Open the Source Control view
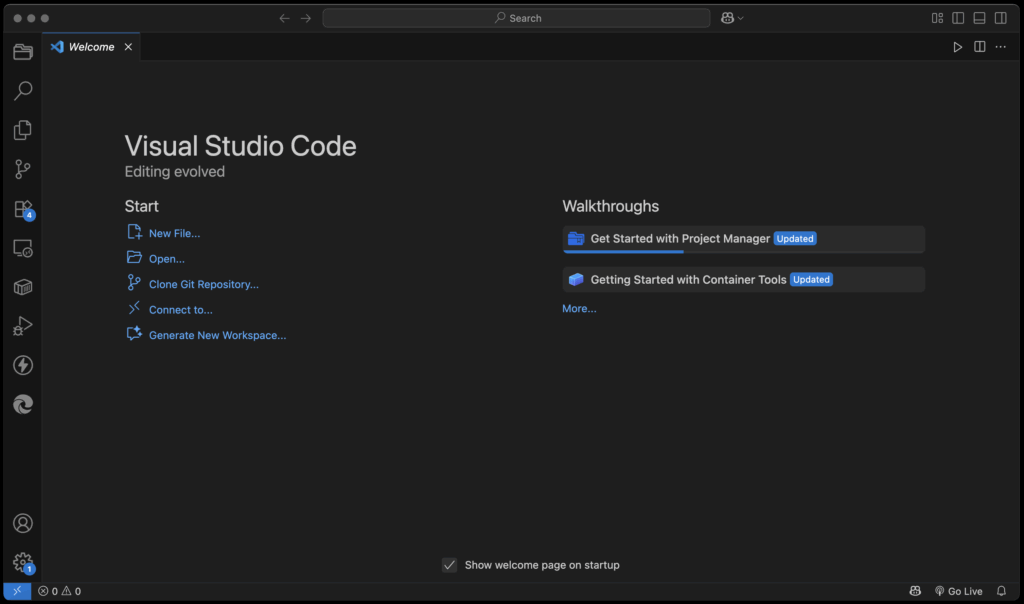 23,169
